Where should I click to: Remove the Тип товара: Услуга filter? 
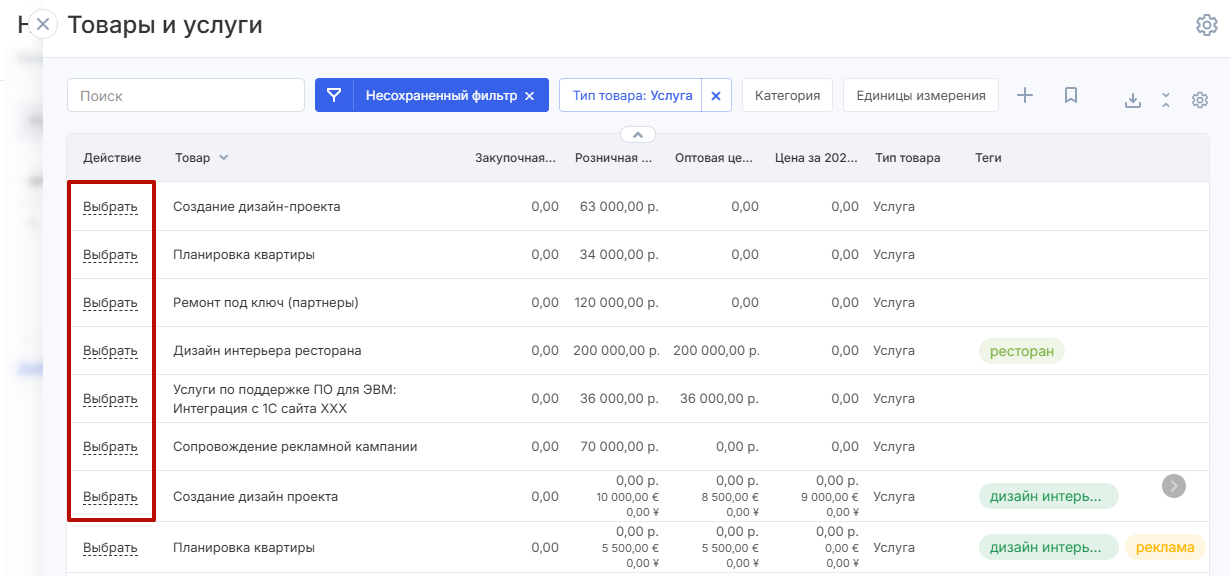[x=716, y=96]
